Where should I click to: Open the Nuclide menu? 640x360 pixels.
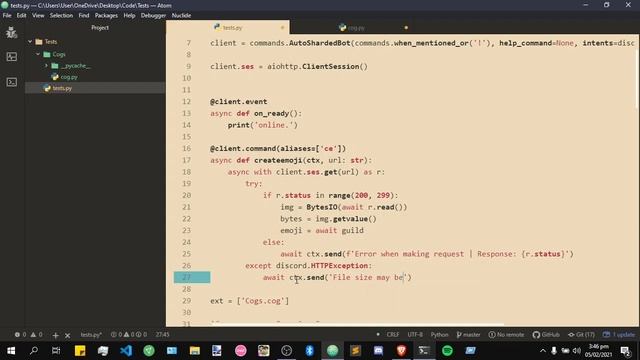(x=181, y=16)
